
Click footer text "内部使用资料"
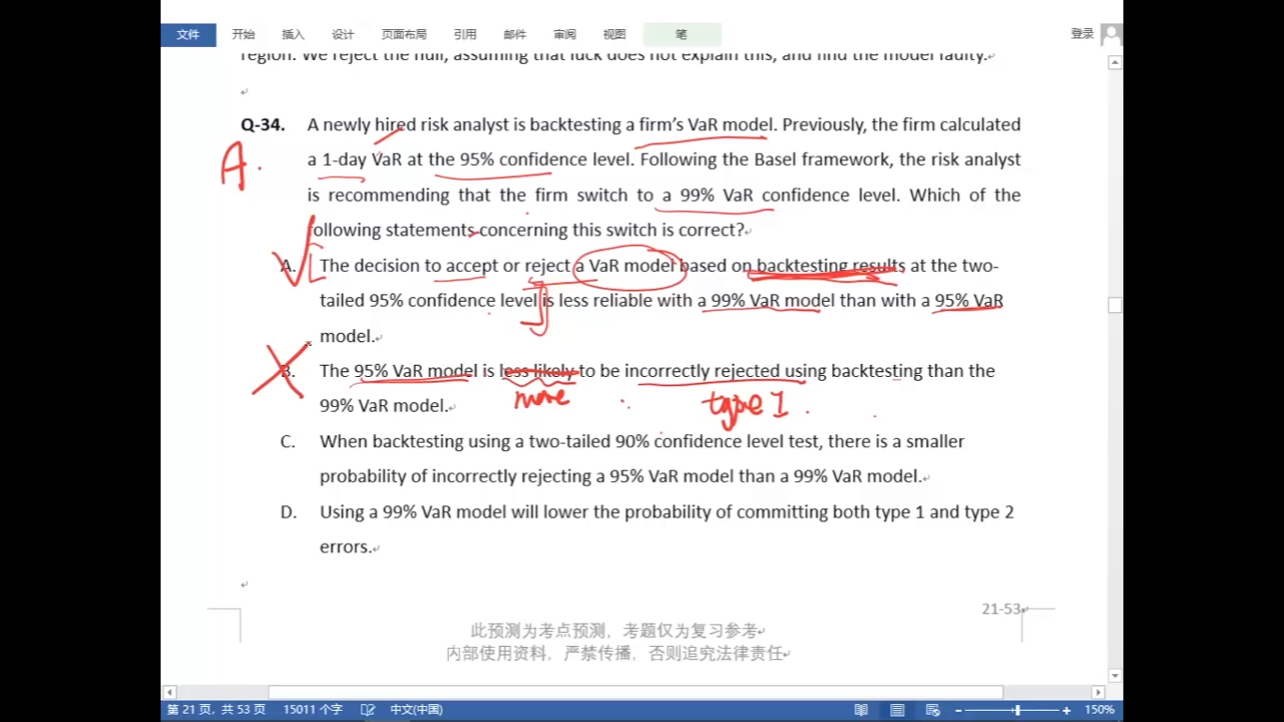coord(497,654)
